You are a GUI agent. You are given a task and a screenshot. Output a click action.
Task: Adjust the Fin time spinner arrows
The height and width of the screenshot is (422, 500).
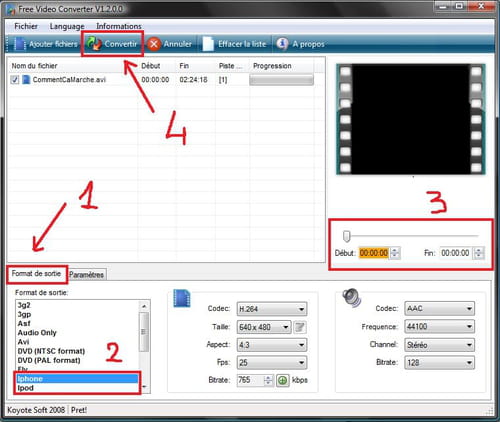(478, 253)
